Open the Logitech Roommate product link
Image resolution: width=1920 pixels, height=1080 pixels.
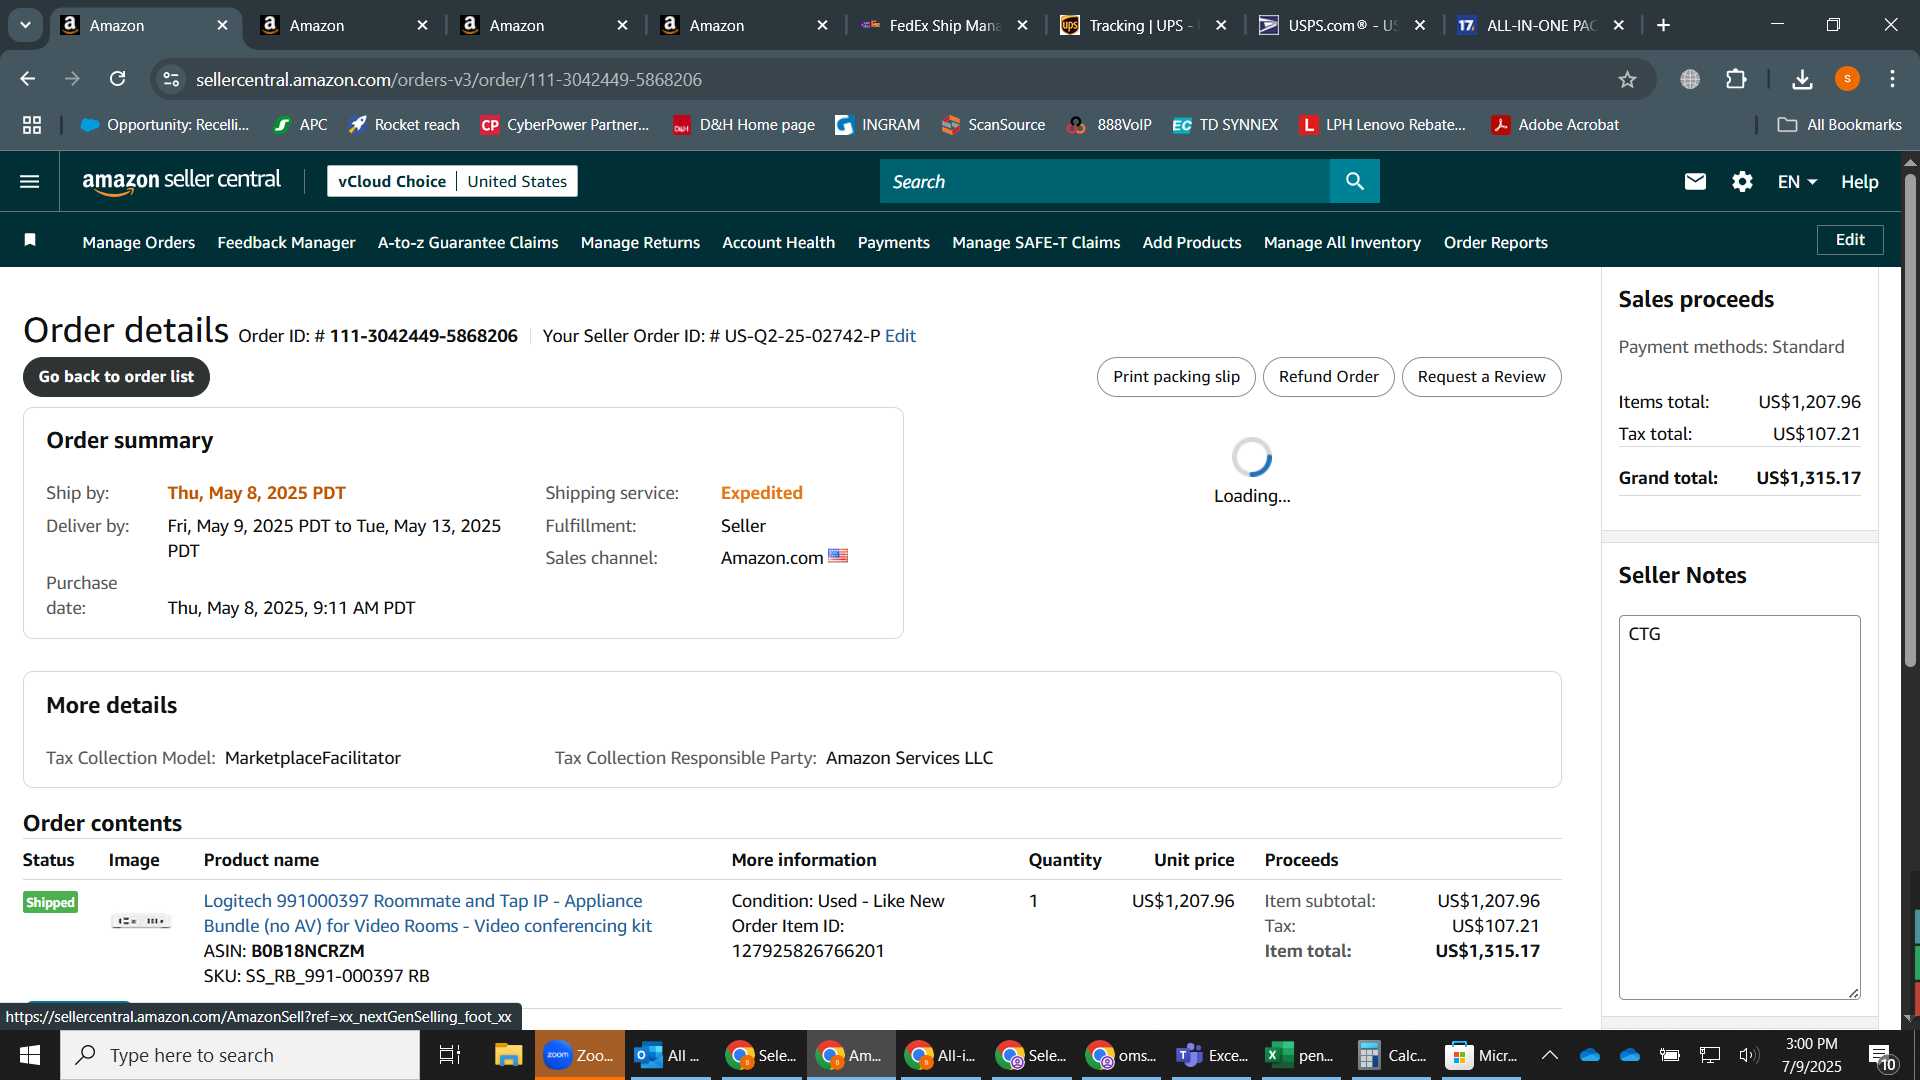[427, 913]
